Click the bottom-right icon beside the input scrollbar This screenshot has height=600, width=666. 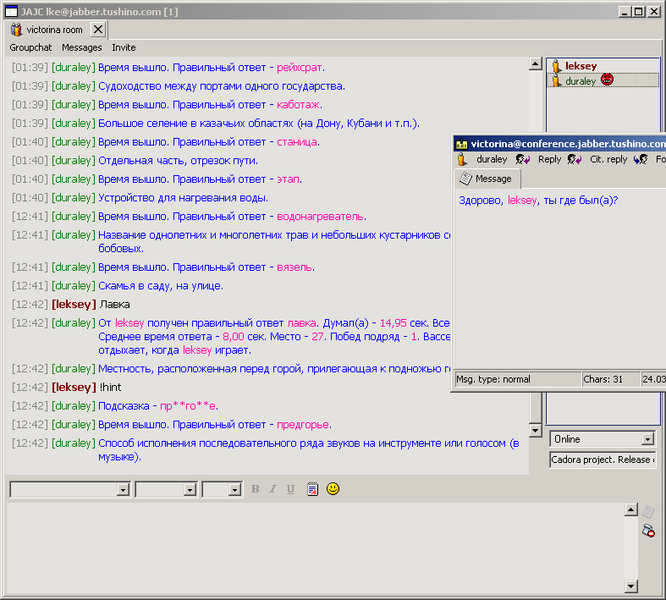[648, 530]
